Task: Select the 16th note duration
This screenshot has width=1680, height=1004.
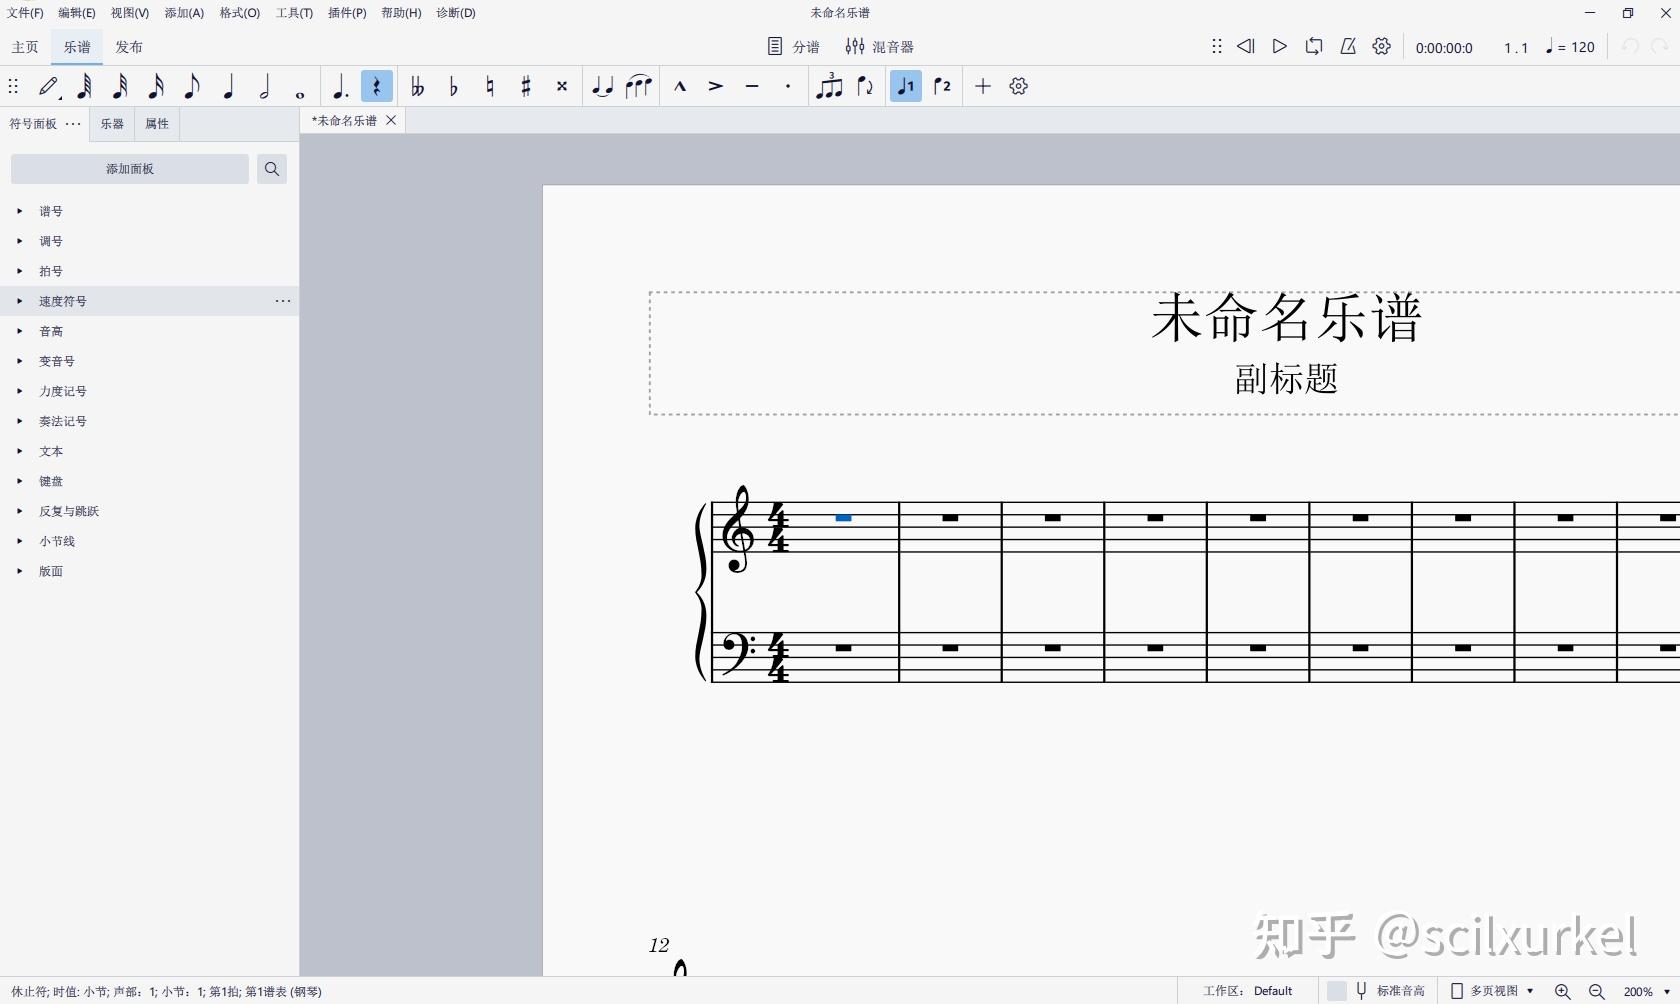Action: pos(156,87)
